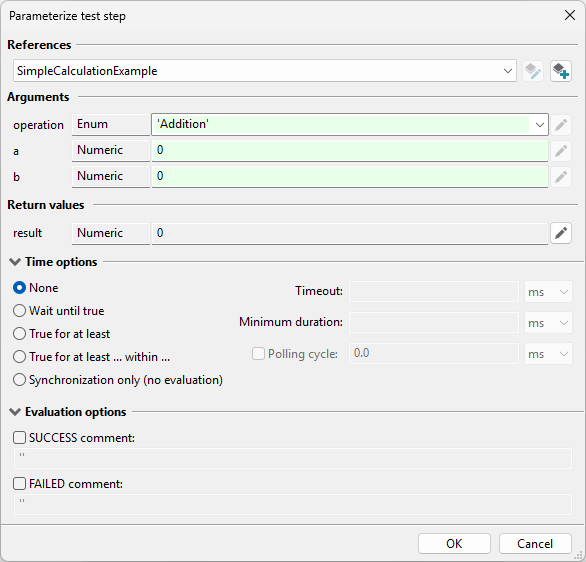Open the 'Addition' operation dropdown
The width and height of the screenshot is (586, 562).
(539, 125)
